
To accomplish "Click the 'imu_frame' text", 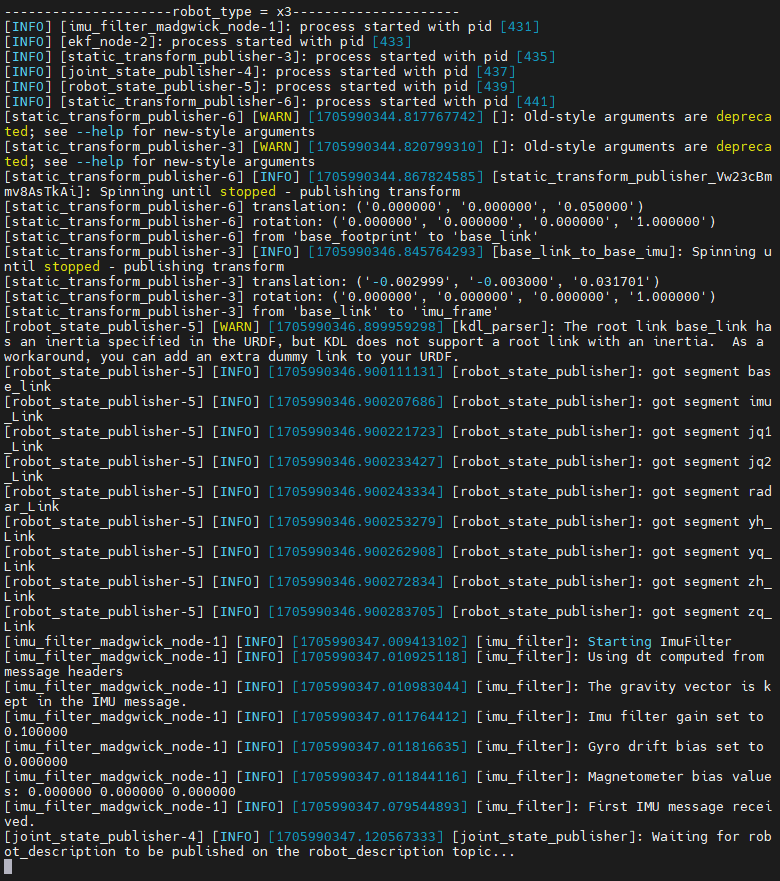I will (455, 311).
